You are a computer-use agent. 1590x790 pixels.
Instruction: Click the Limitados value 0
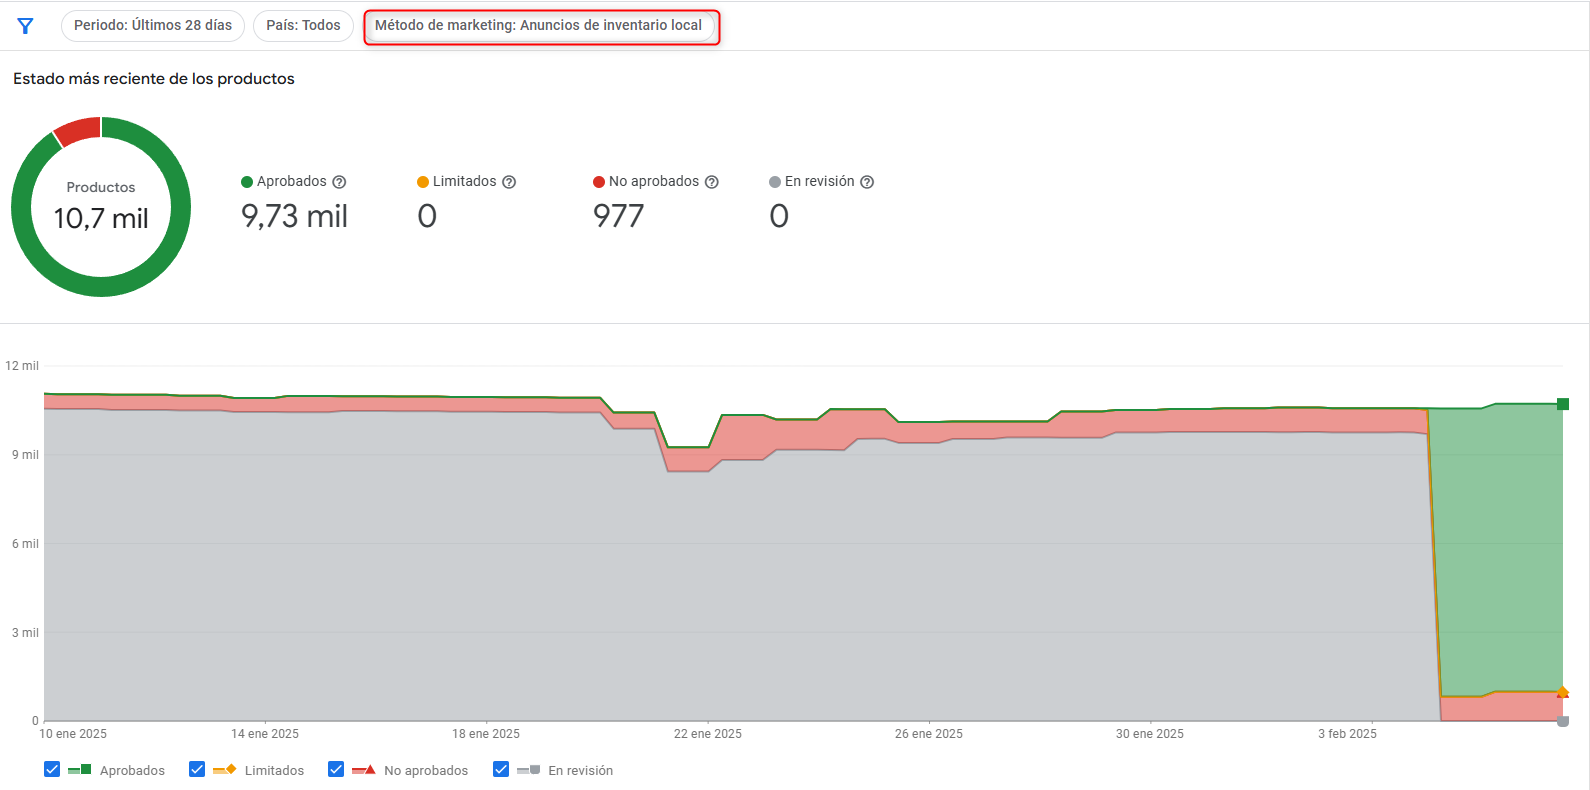pyautogui.click(x=427, y=216)
